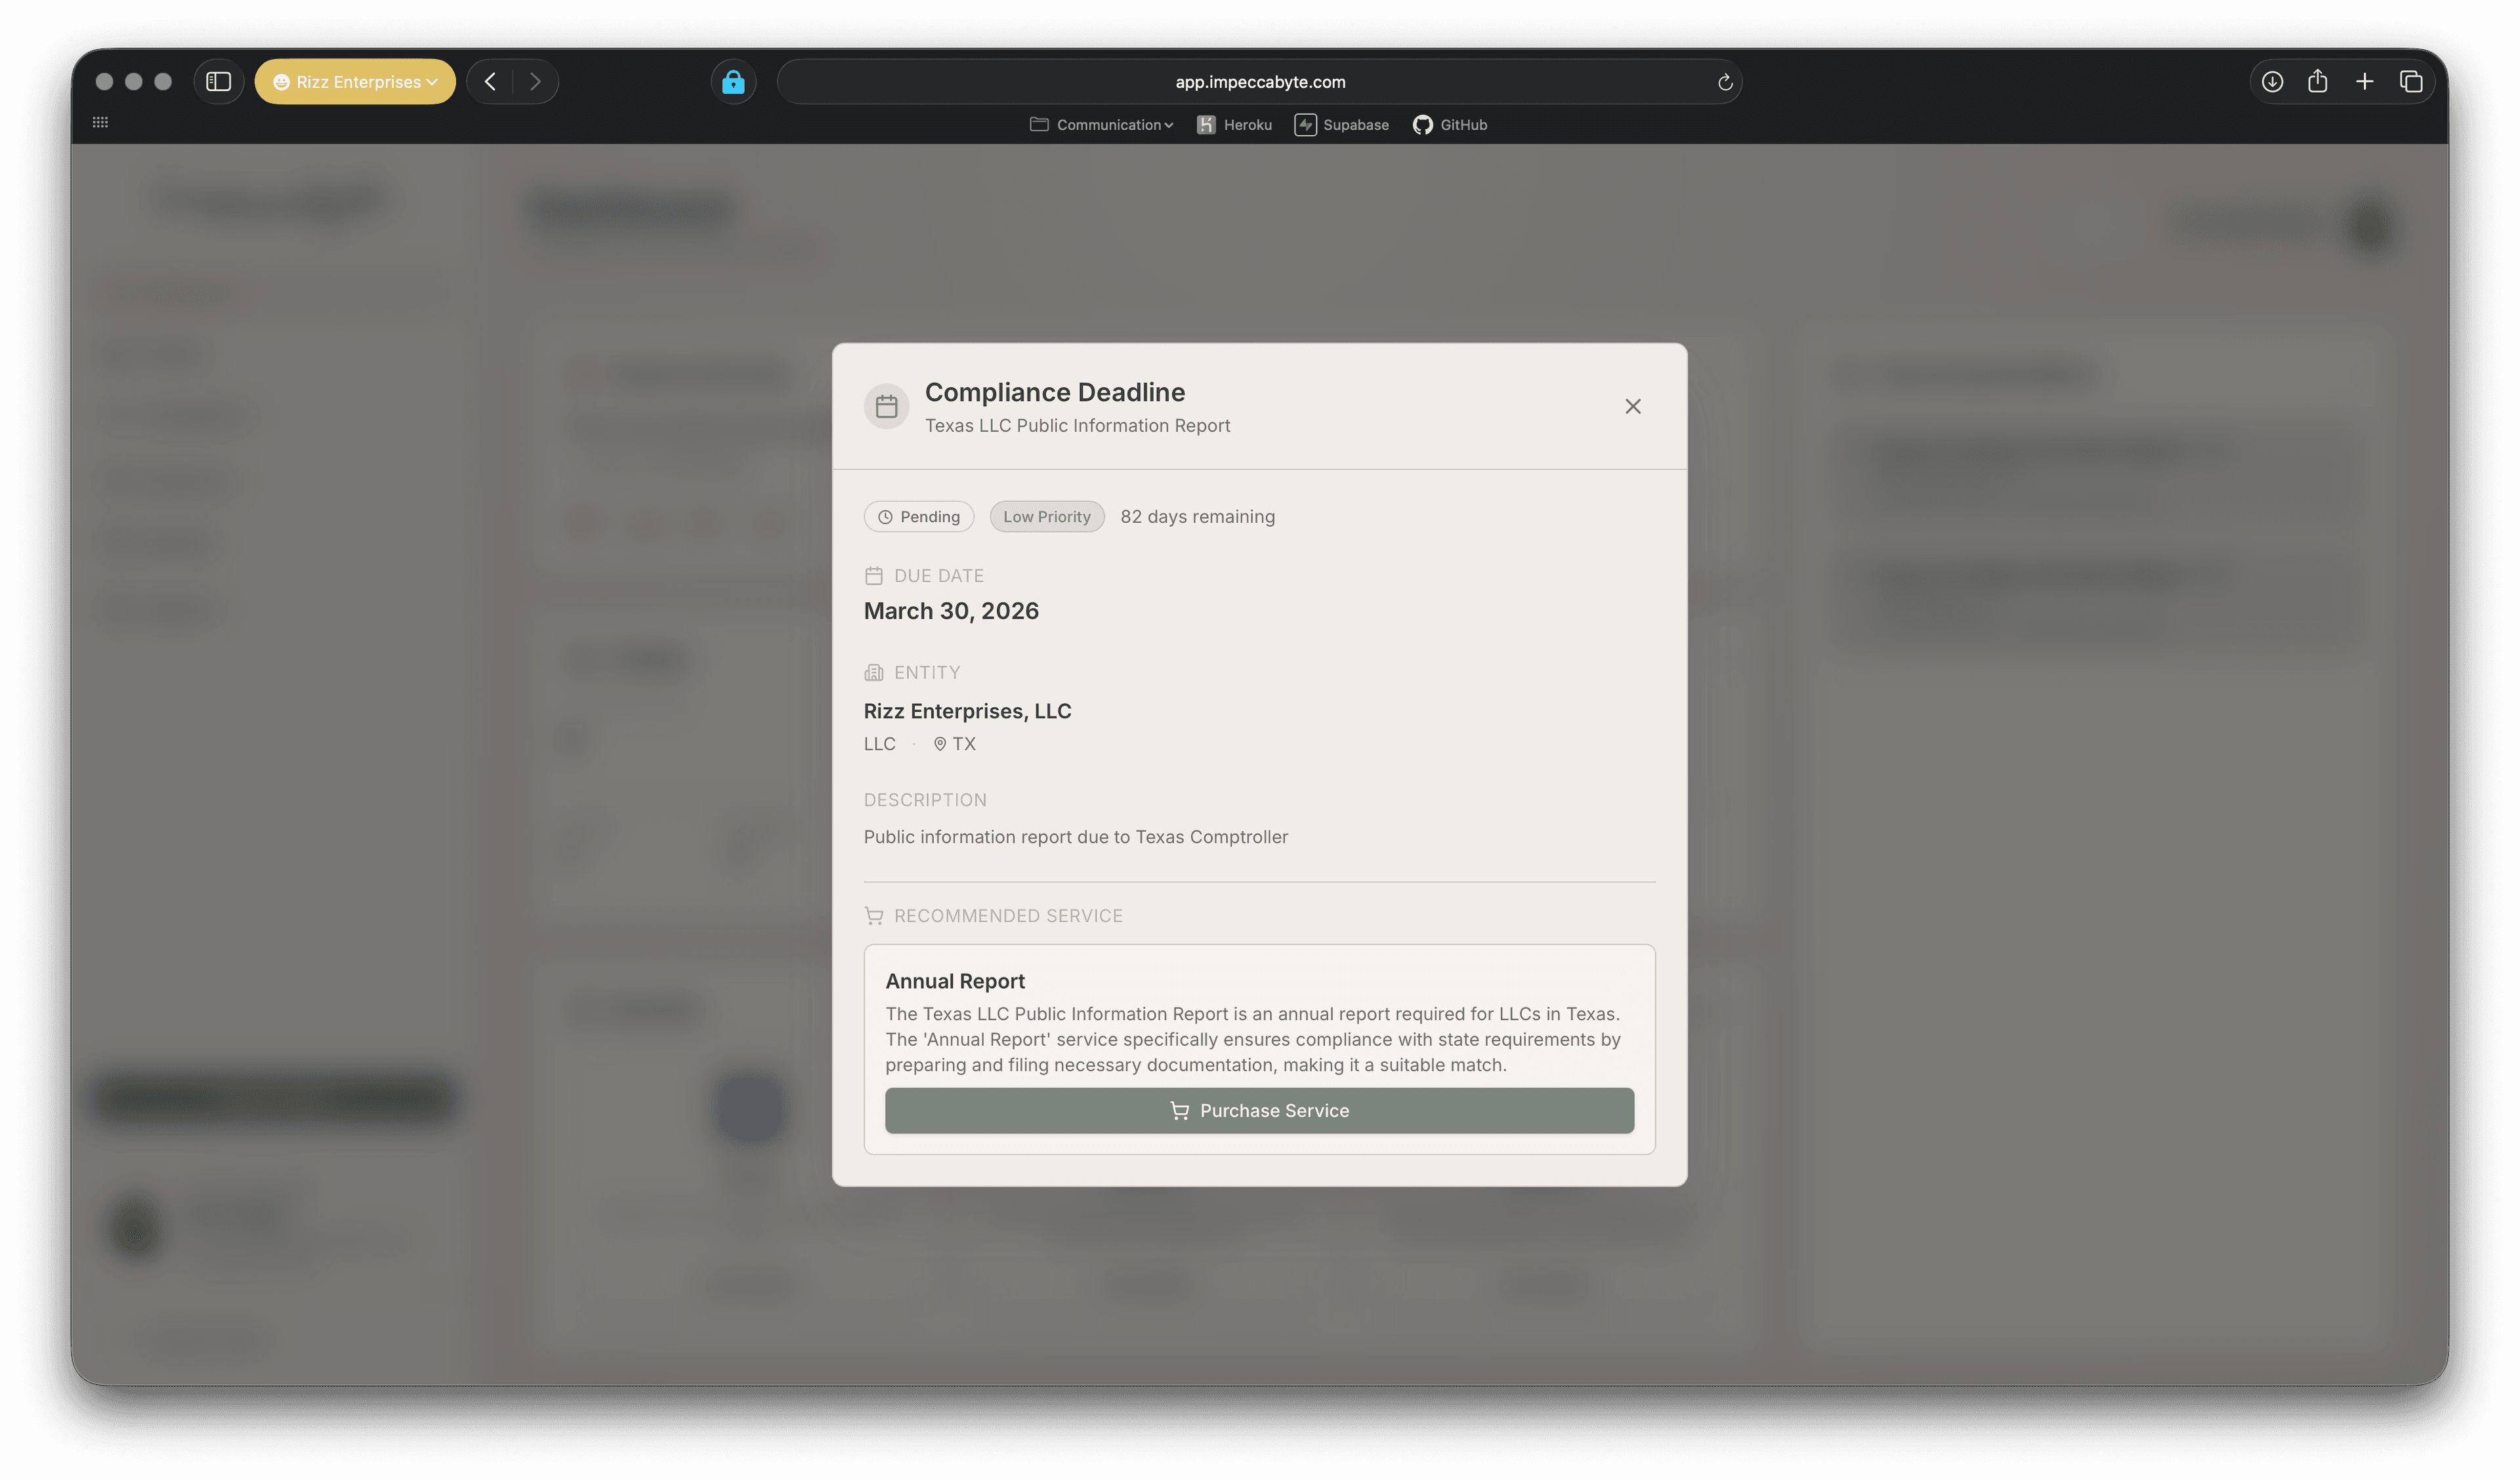Viewport: 2520px width, 1480px height.
Task: Click the Purchase Service button
Action: (1259, 1110)
